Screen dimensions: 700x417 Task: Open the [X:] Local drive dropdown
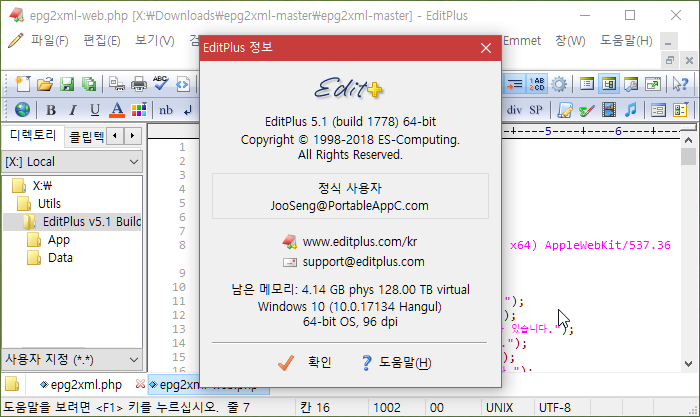(72, 162)
